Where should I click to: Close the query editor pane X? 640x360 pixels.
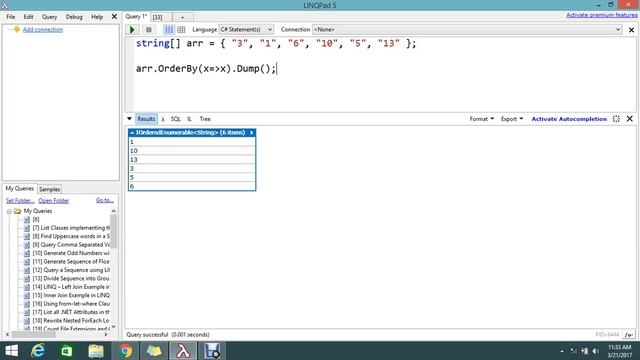pyautogui.click(x=631, y=30)
